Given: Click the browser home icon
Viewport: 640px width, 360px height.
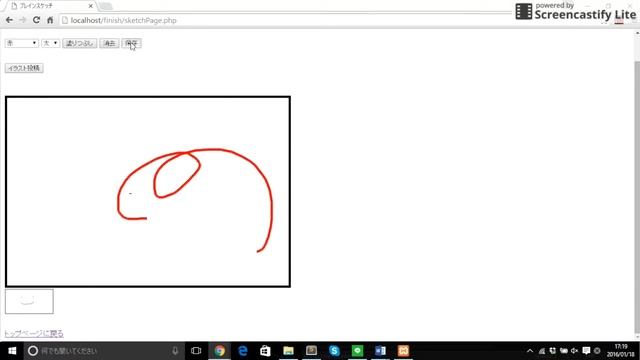Looking at the screenshot, I should [50, 20].
